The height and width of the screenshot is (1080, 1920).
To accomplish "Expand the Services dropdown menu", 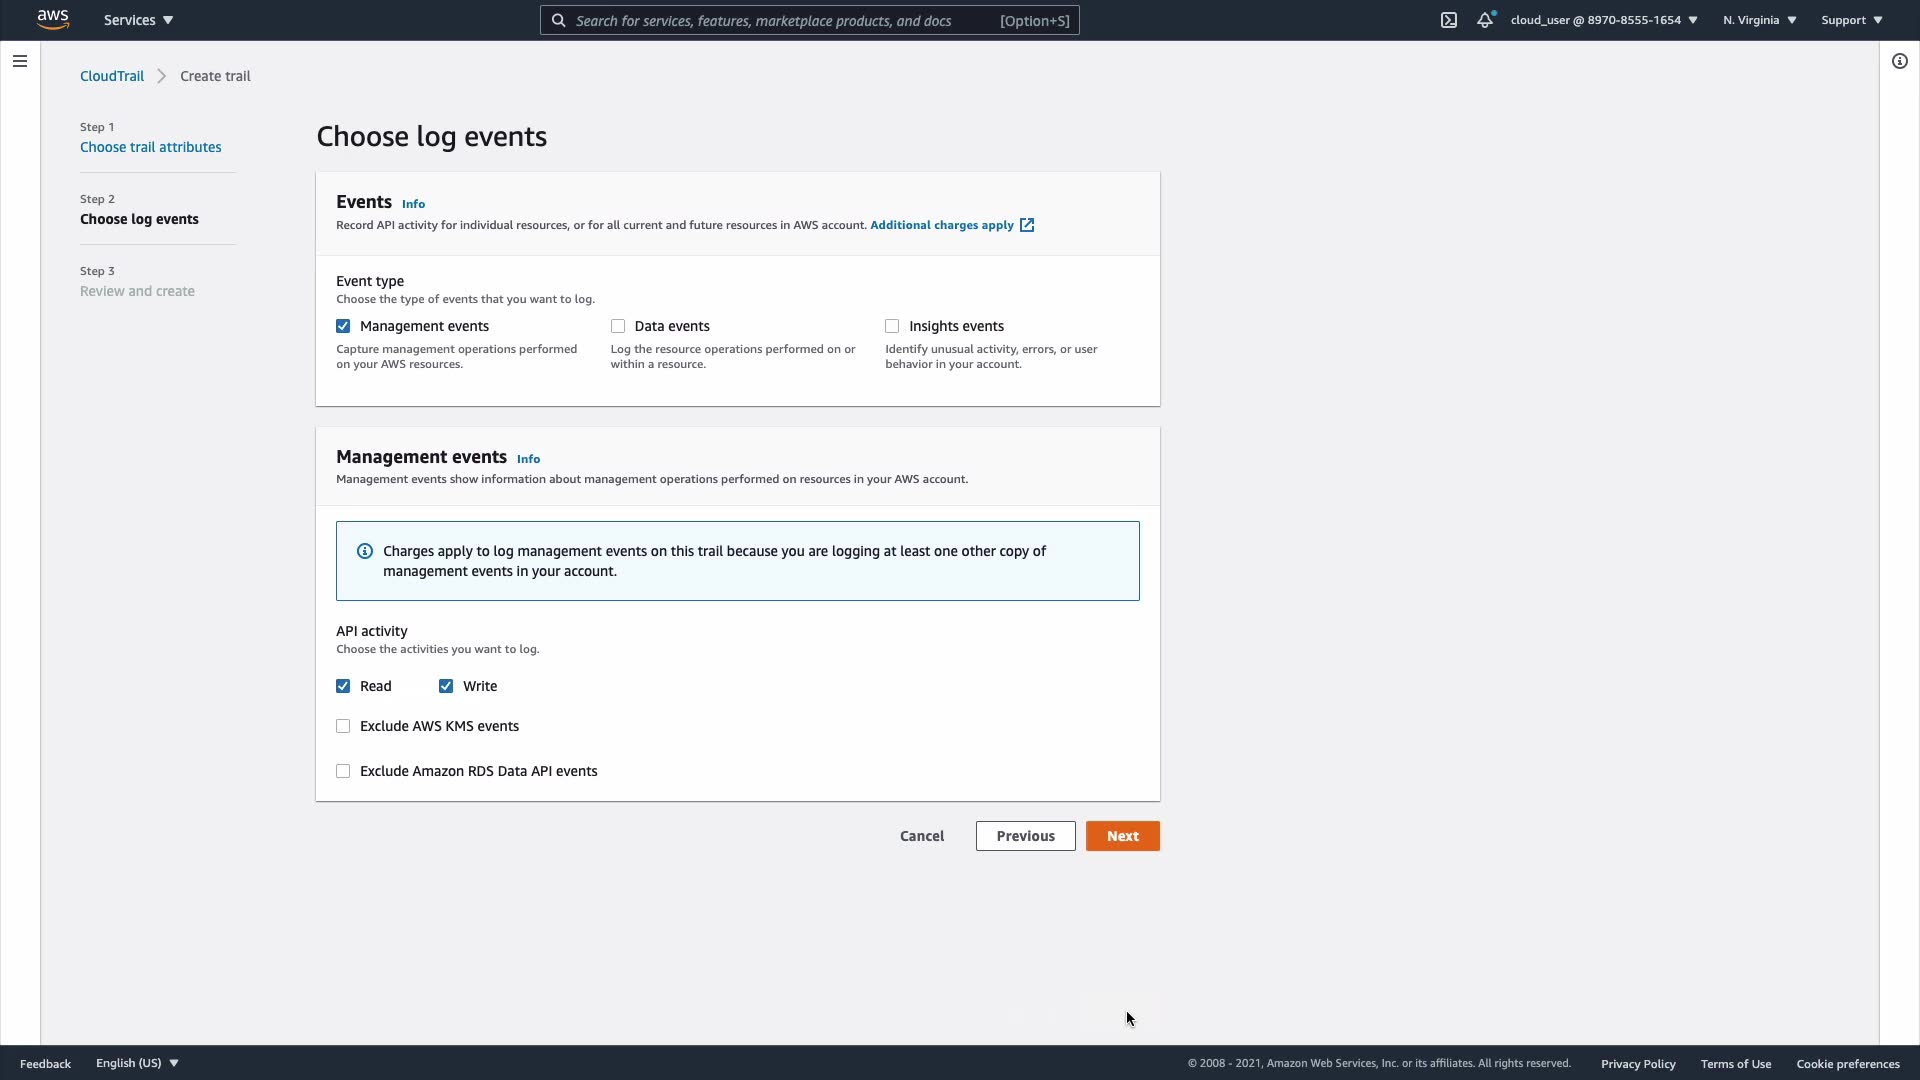I will coord(138,20).
